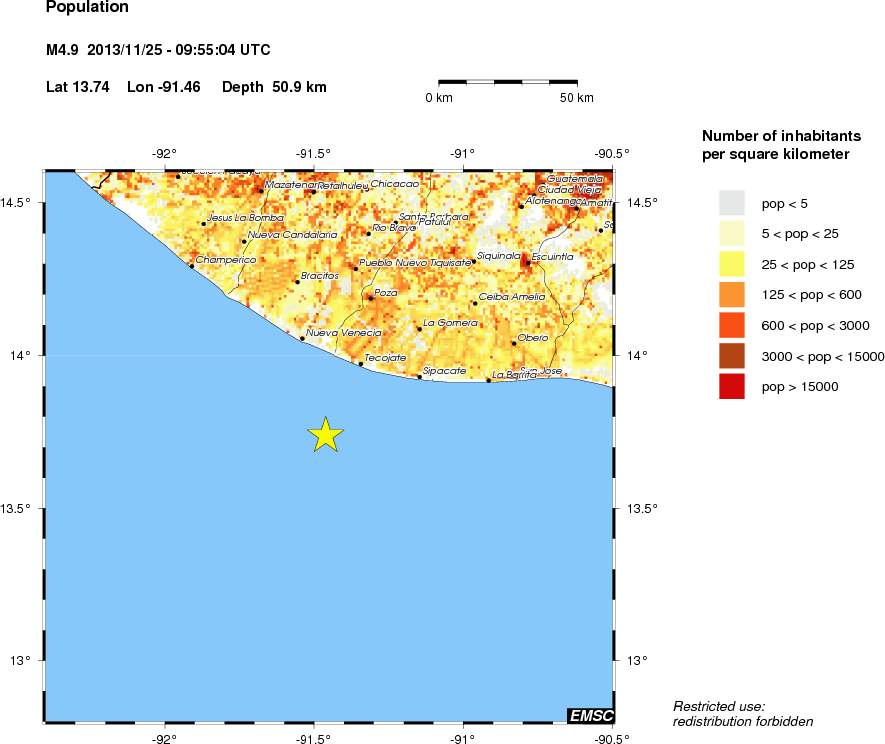
Task: Select the grey 'pop < 5' legend swatch
Action: point(731,203)
